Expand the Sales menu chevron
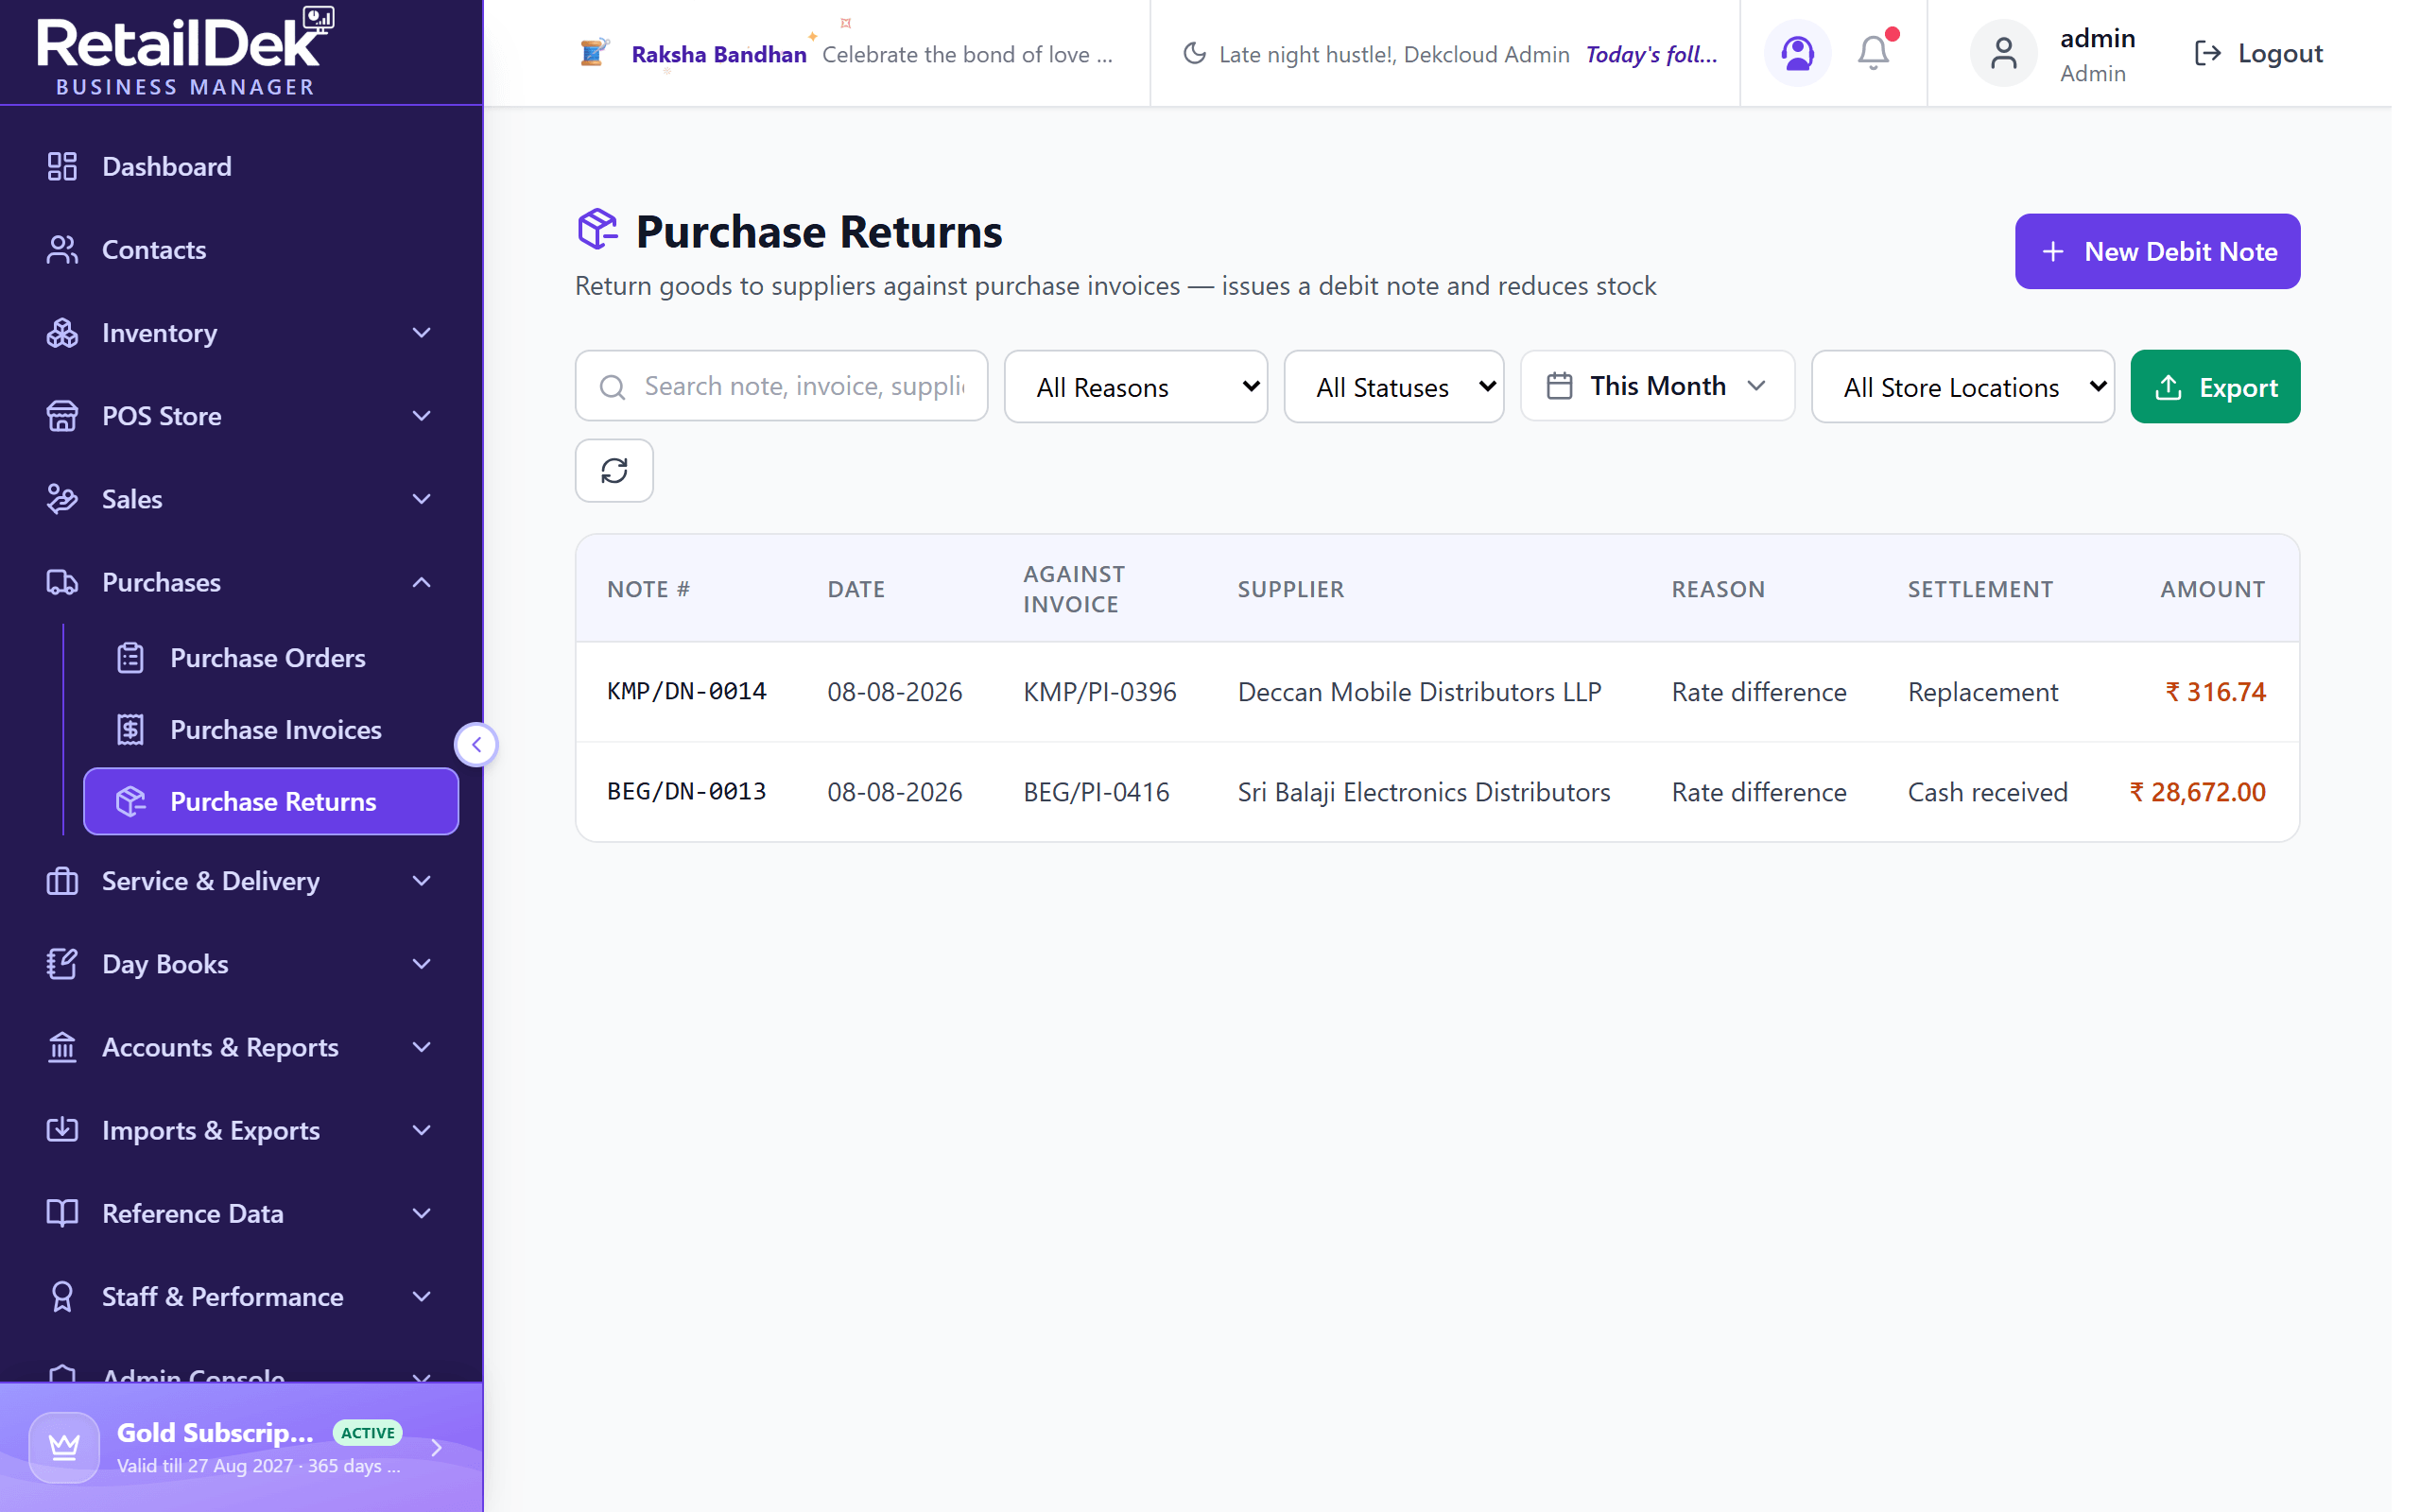 (422, 498)
